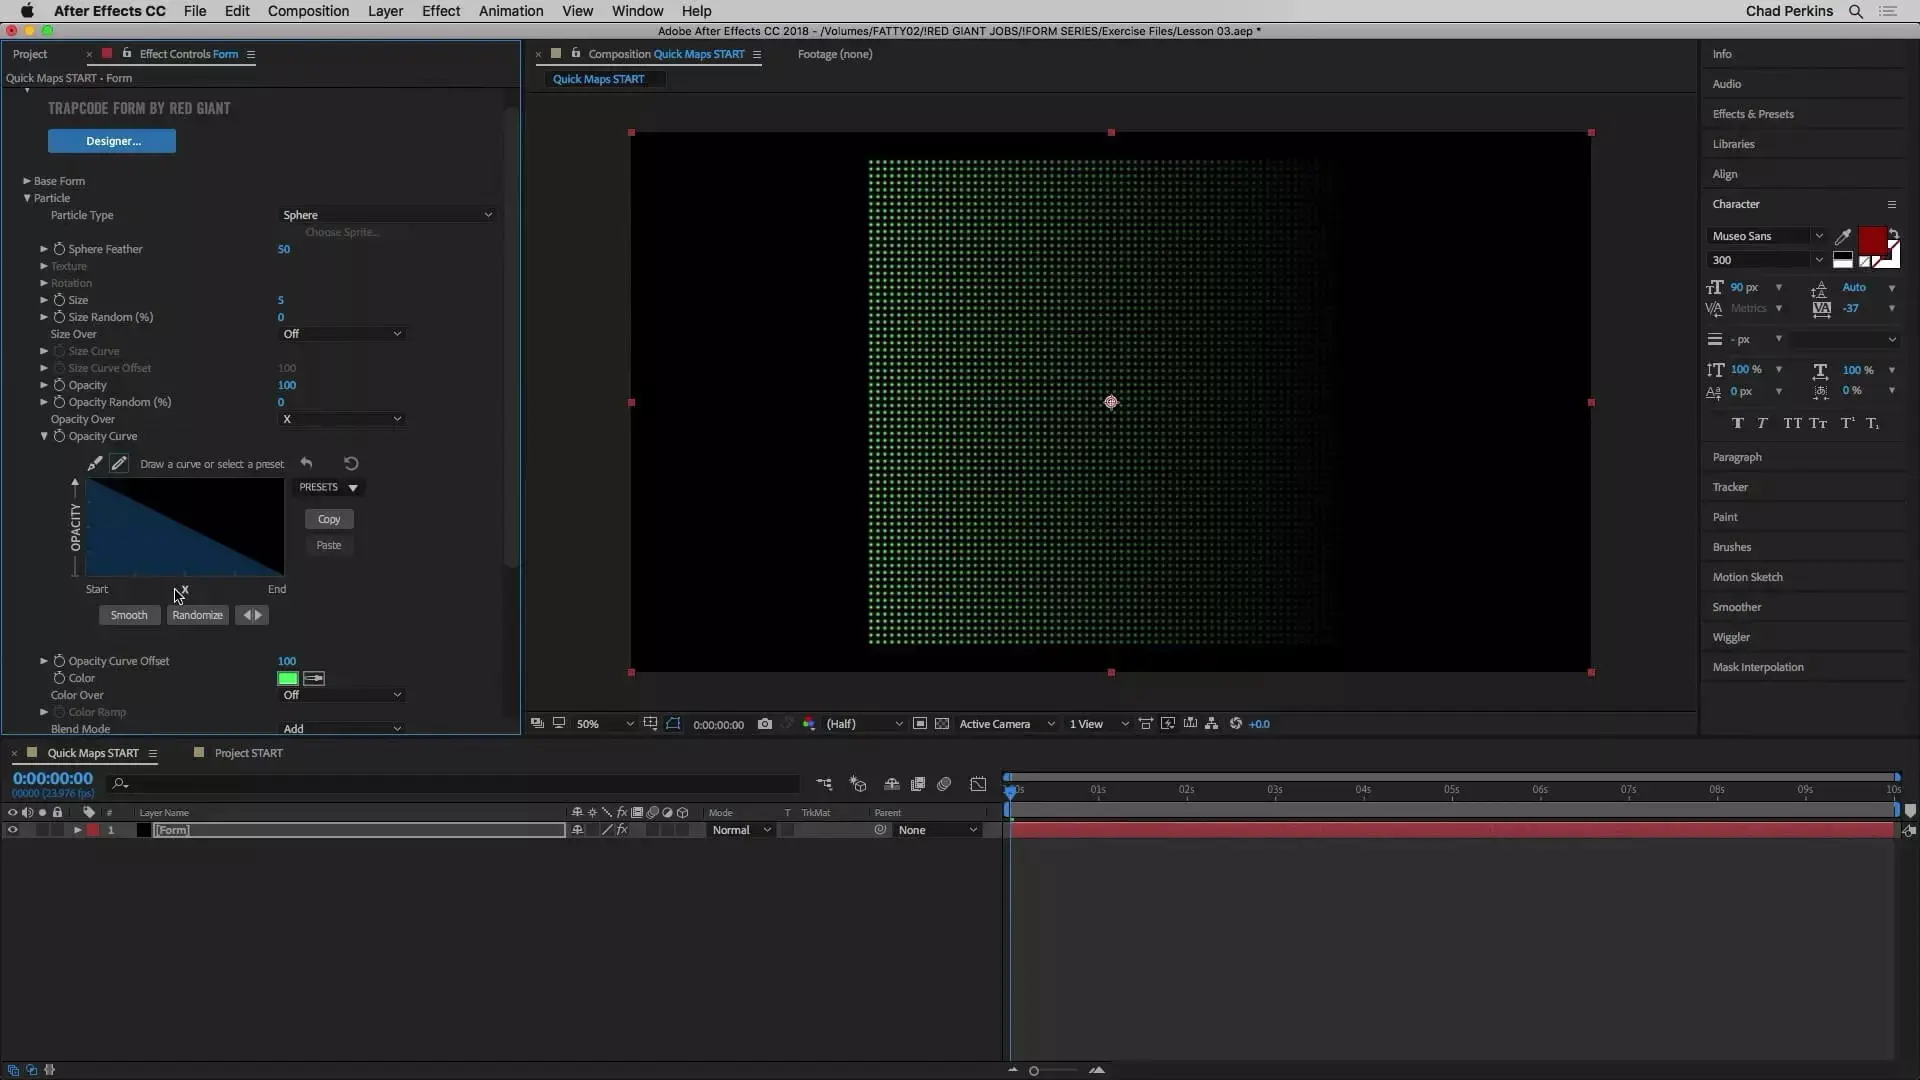Open the Opacity Over dropdown
The image size is (1920, 1080).
pyautogui.click(x=342, y=419)
